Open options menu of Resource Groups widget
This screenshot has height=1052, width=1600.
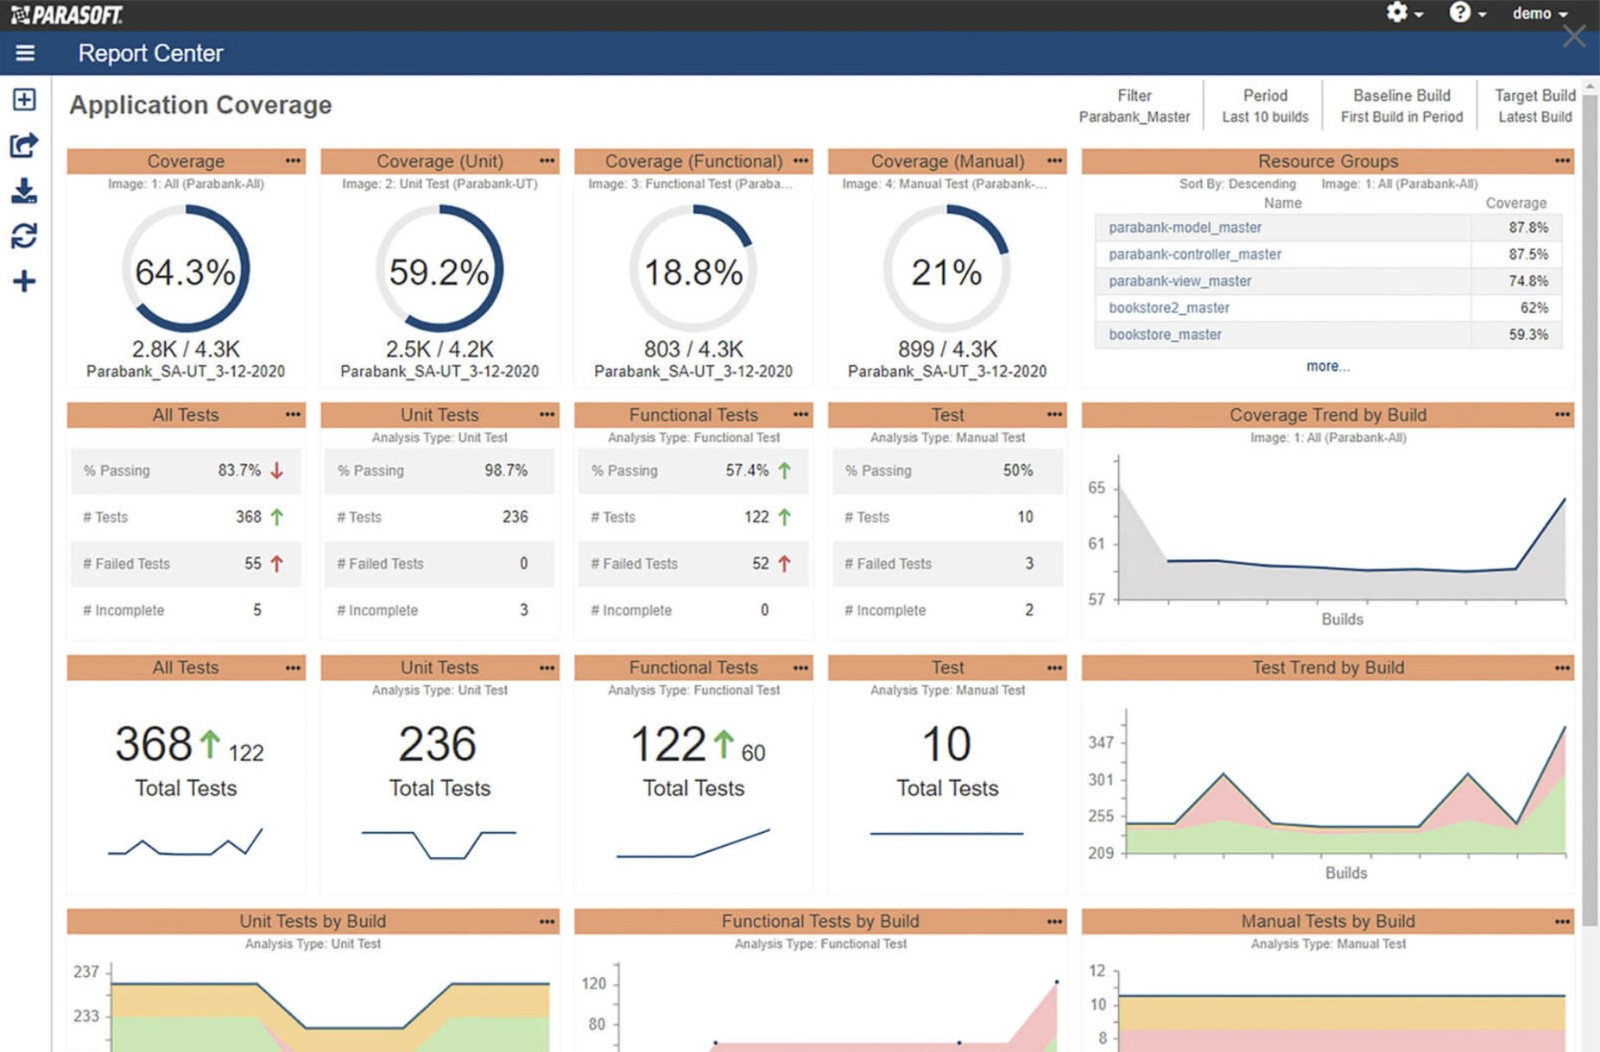1562,160
